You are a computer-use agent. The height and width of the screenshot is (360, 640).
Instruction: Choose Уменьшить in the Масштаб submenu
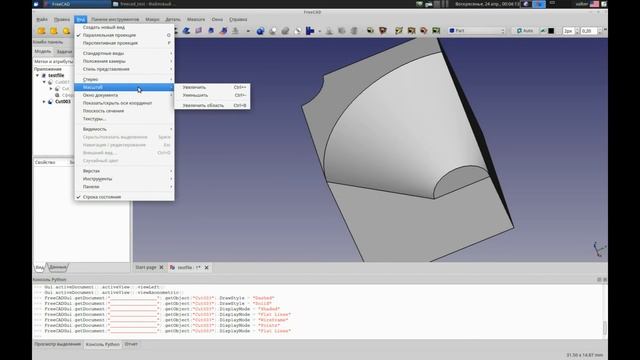point(212,95)
